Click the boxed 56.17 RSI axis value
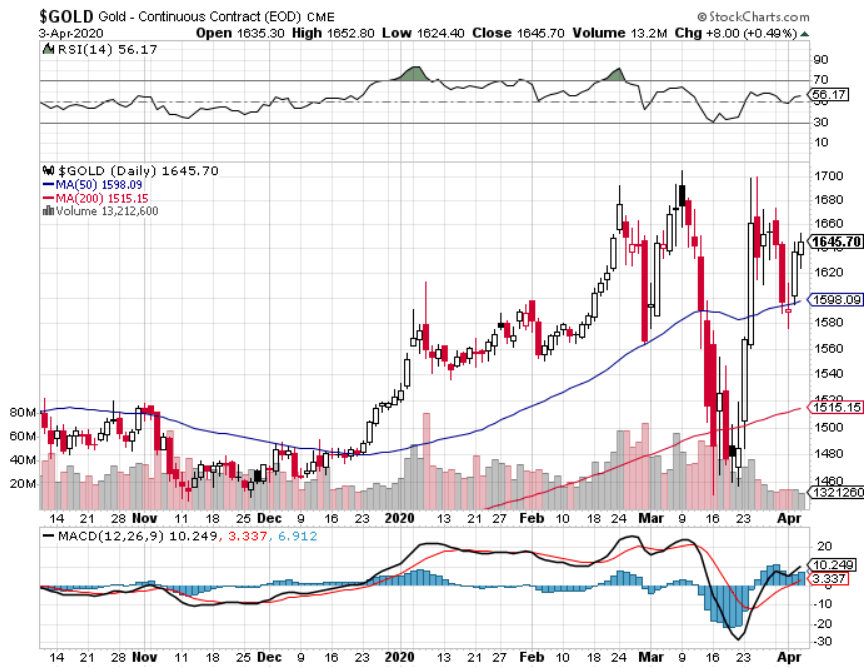868x669 pixels. click(x=829, y=95)
